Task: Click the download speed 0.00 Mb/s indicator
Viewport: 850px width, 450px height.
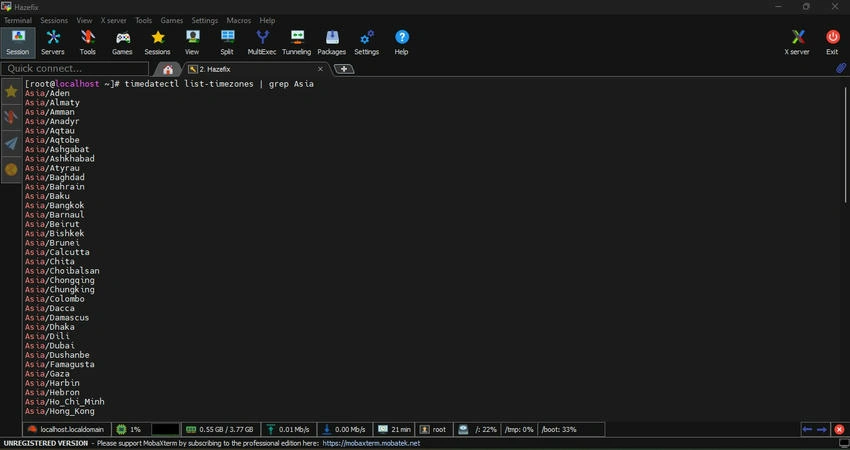Action: (x=344, y=429)
